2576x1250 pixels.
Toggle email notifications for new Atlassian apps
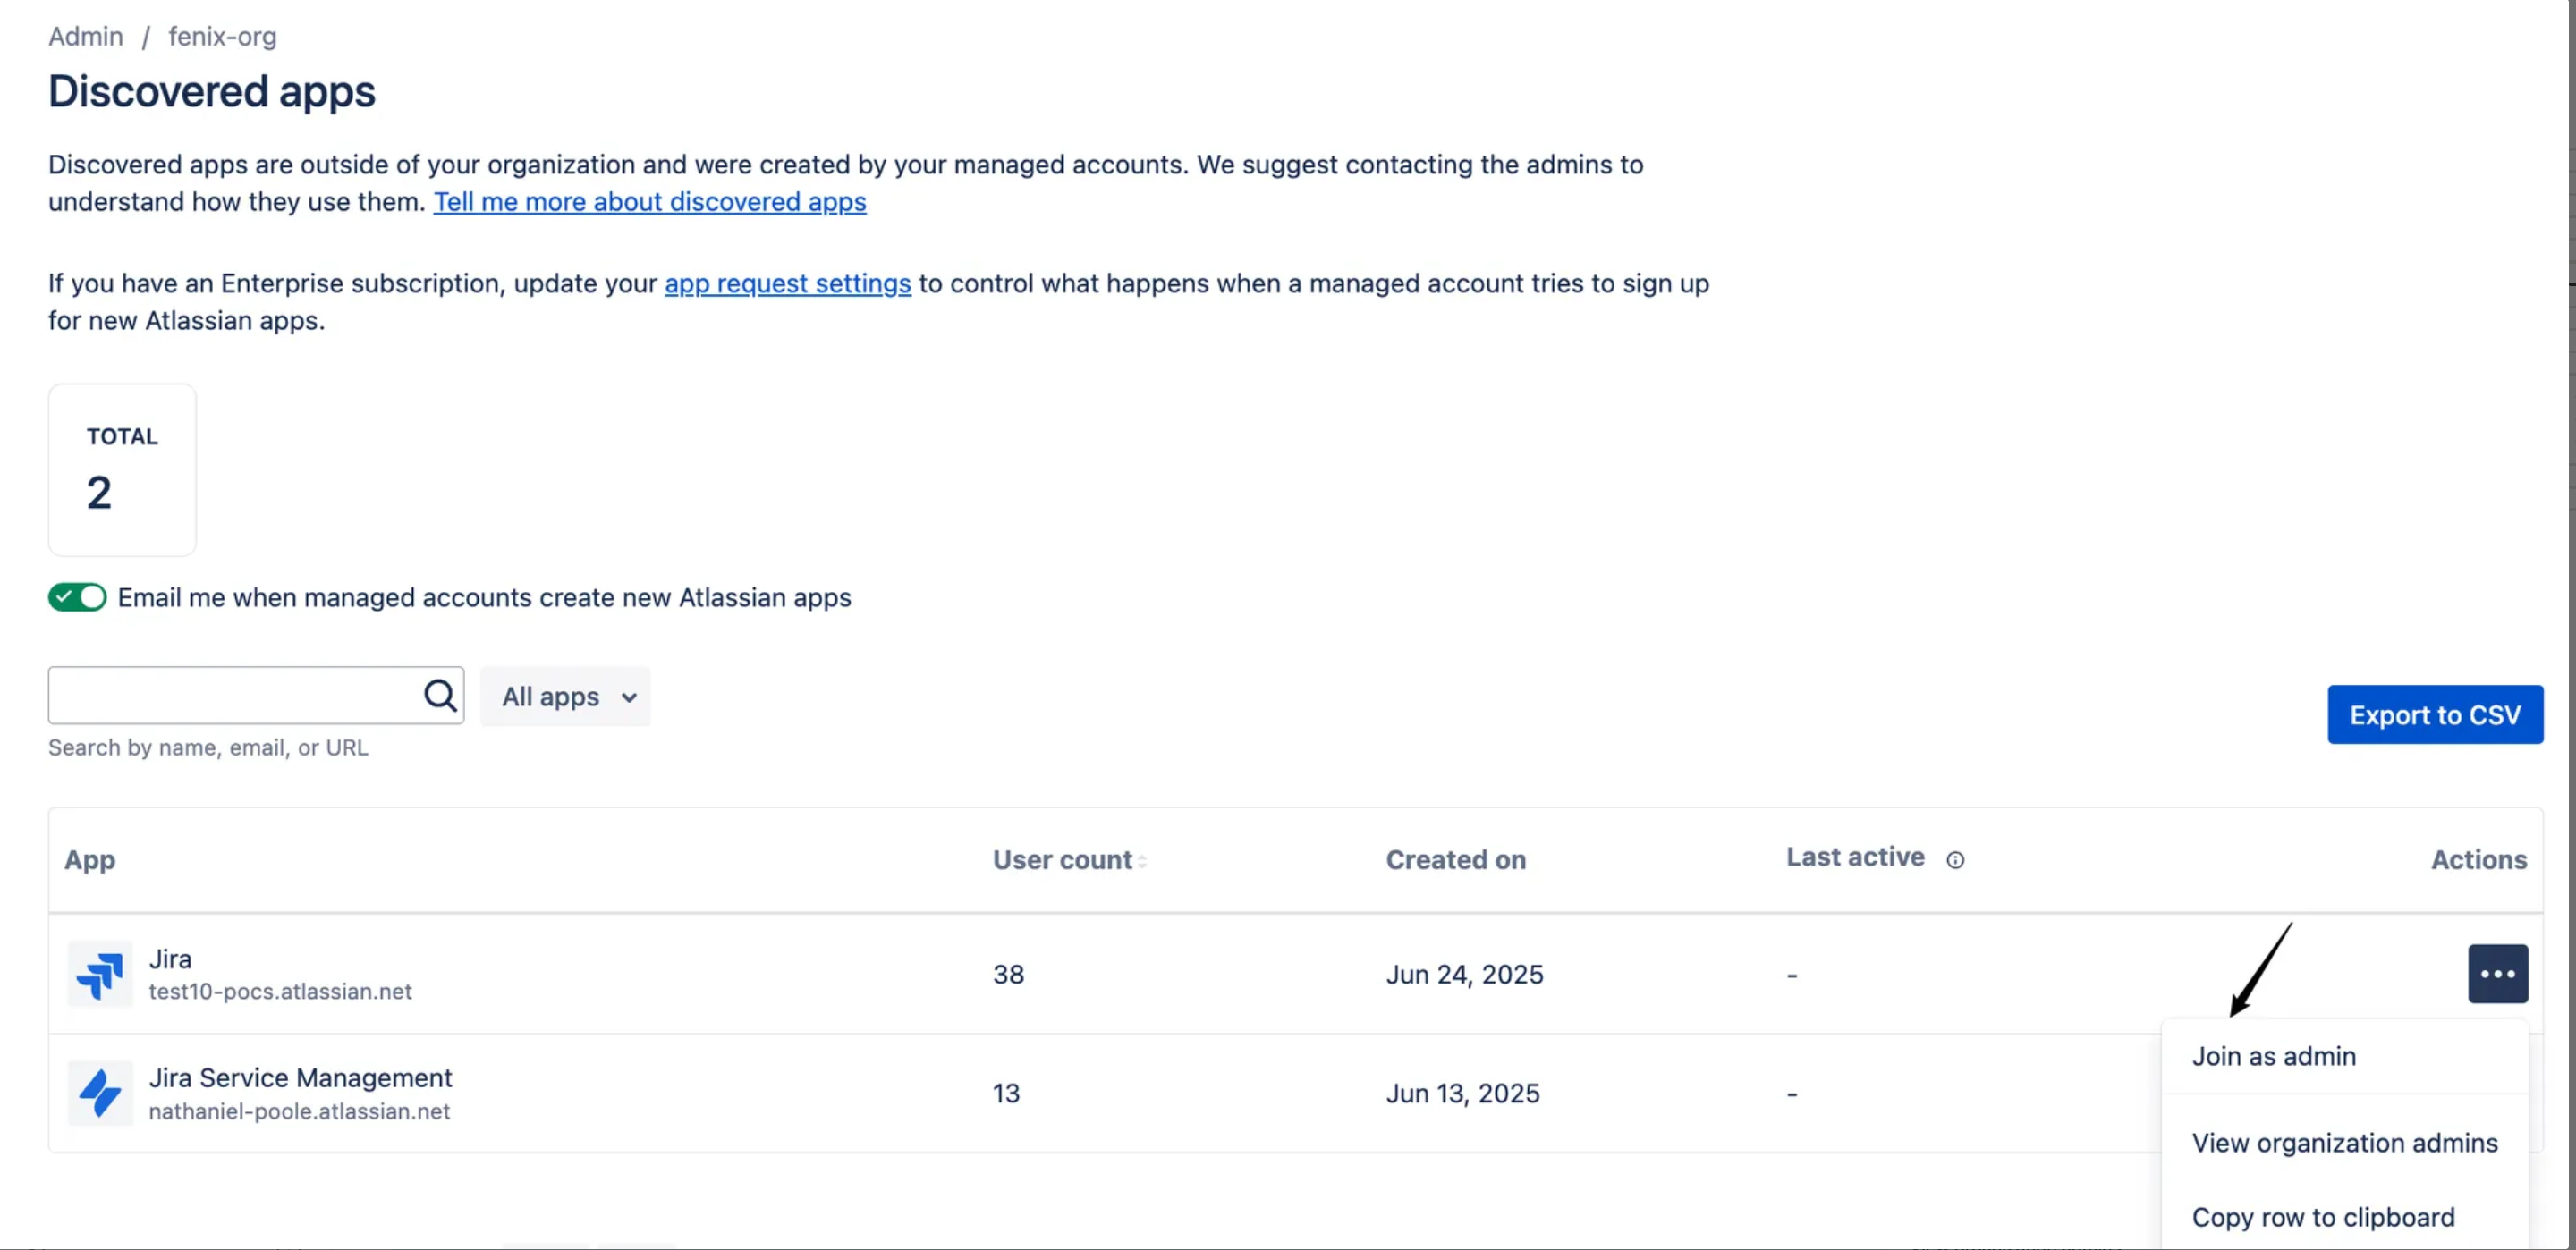coord(77,597)
